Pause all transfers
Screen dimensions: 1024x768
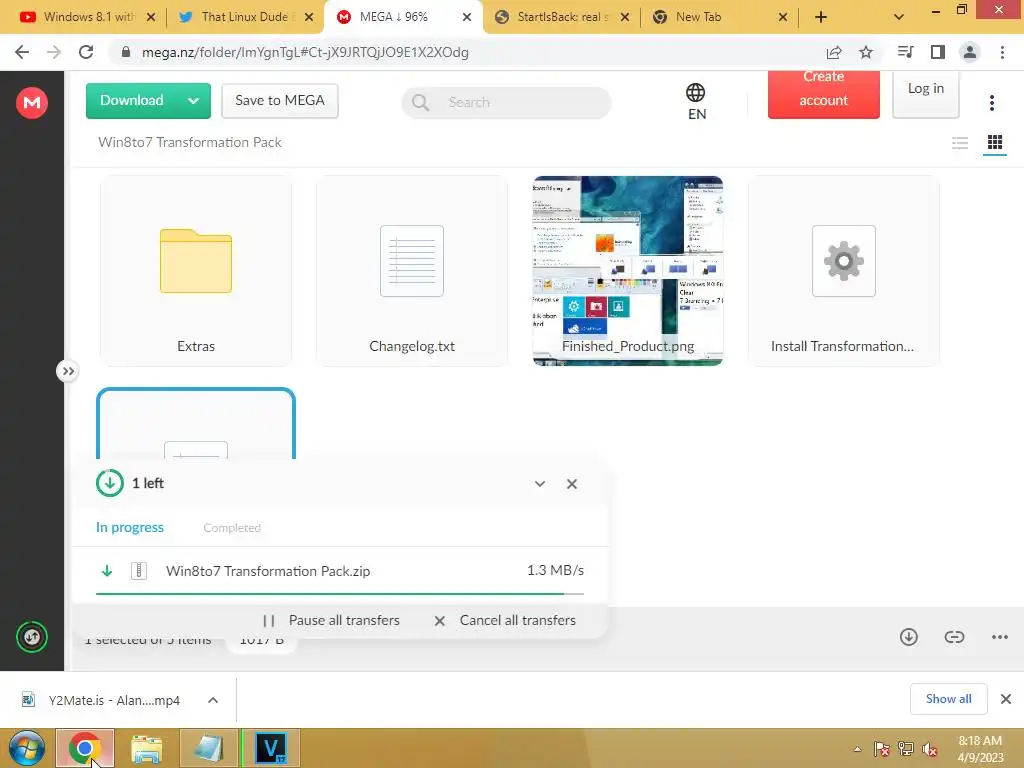(x=331, y=620)
